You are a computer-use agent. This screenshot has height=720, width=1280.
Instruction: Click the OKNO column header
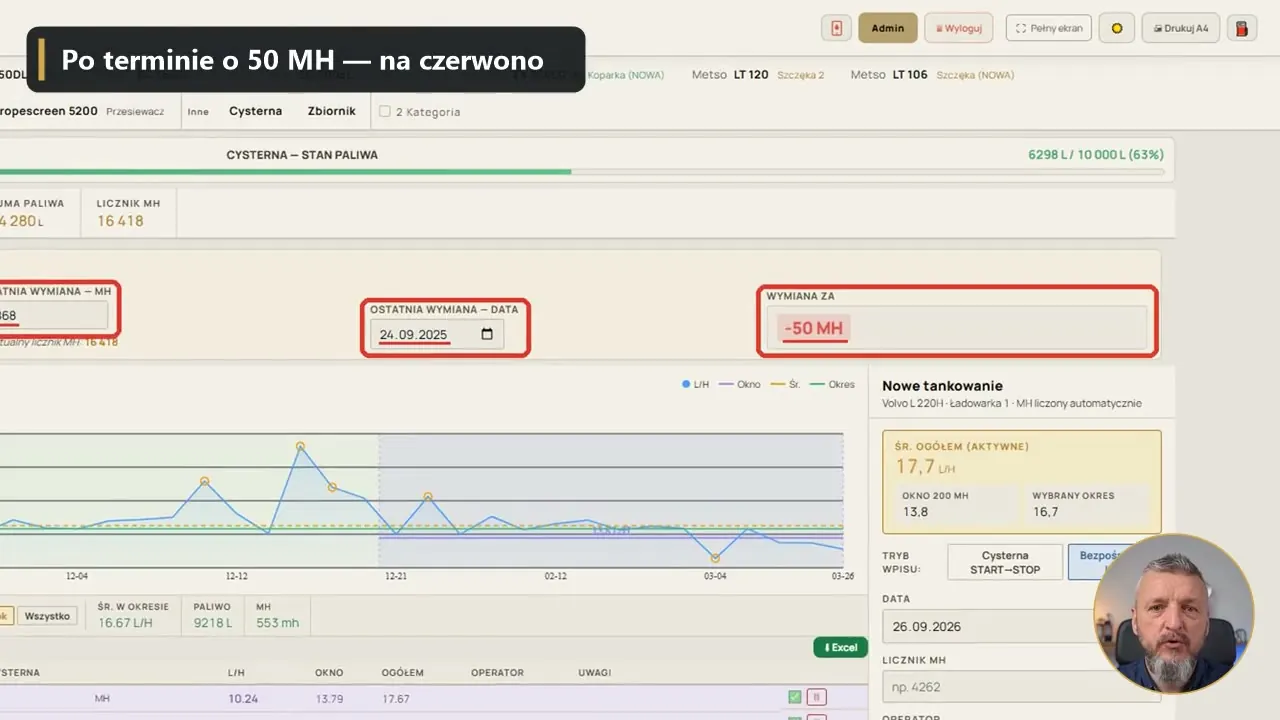(x=329, y=673)
